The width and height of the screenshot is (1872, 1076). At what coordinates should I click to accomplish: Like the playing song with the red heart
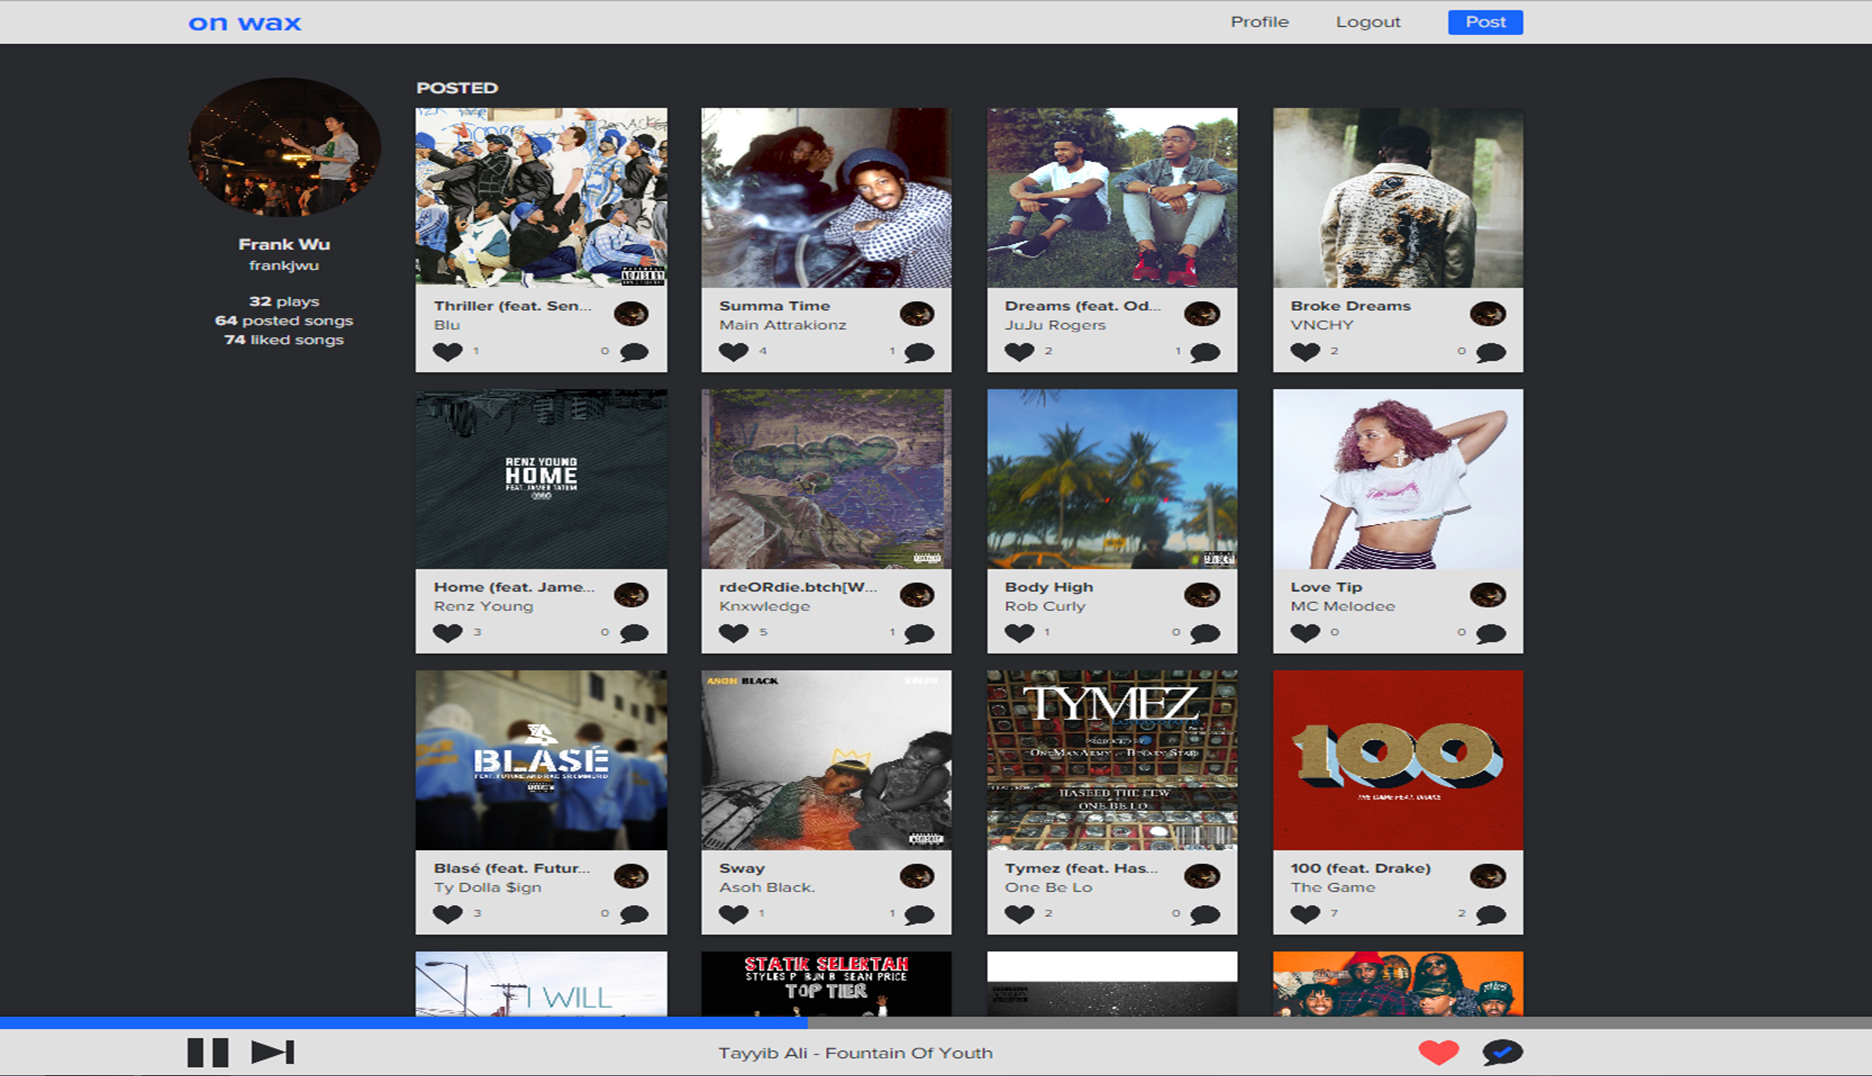(x=1438, y=1052)
